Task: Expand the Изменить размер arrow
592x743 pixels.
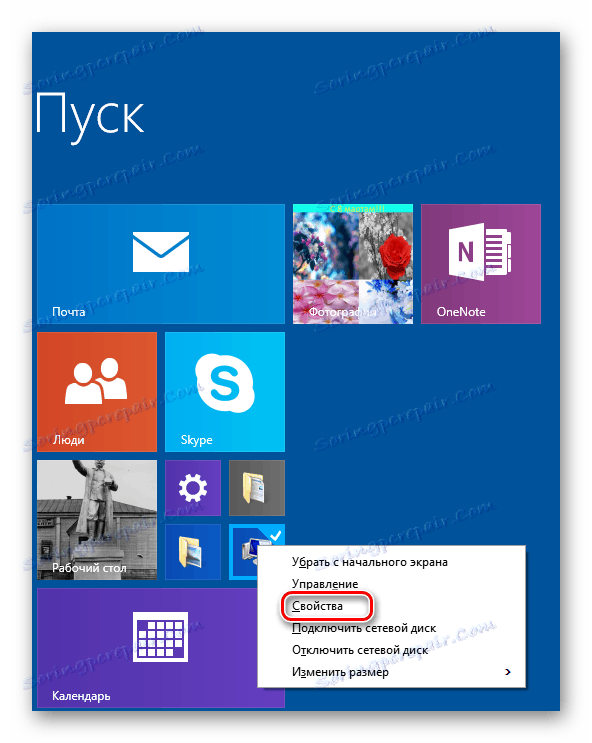Action: 508,672
